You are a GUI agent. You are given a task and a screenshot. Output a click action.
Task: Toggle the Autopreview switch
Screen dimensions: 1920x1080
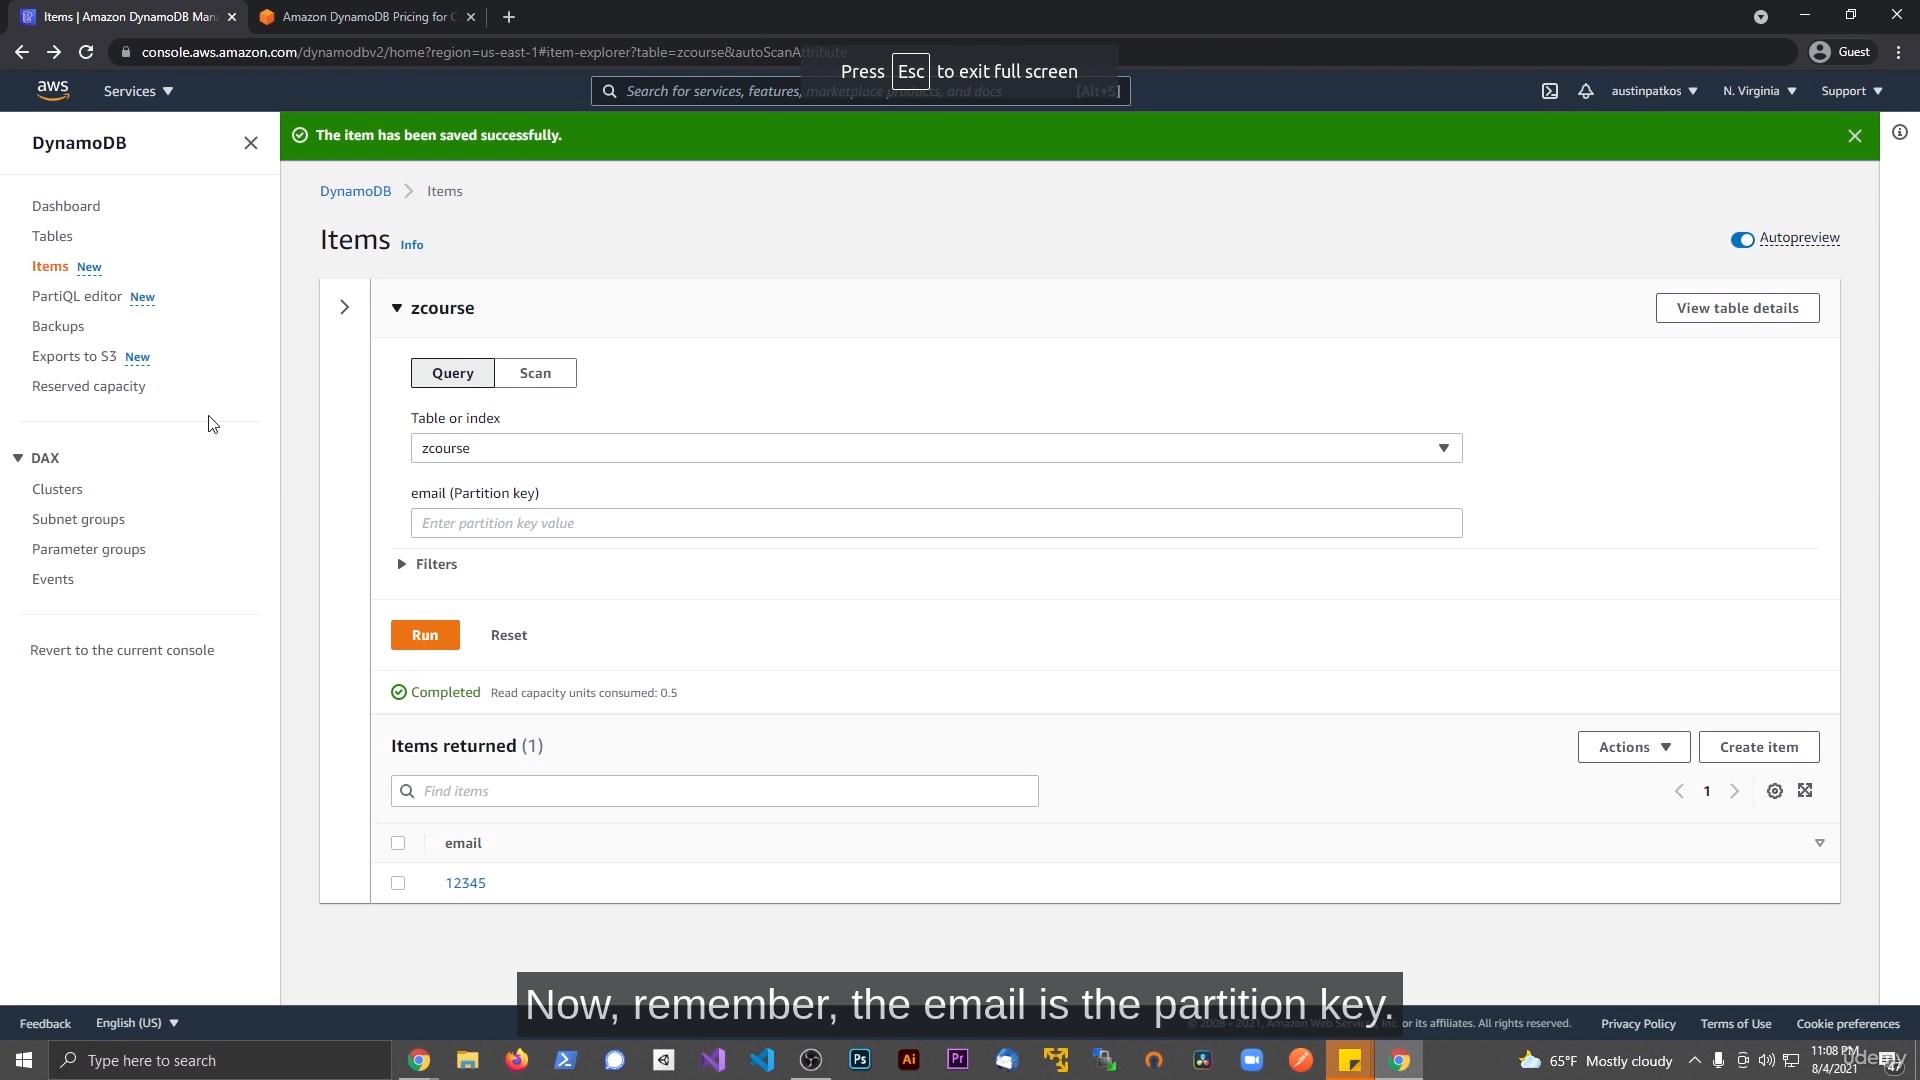pyautogui.click(x=1742, y=239)
